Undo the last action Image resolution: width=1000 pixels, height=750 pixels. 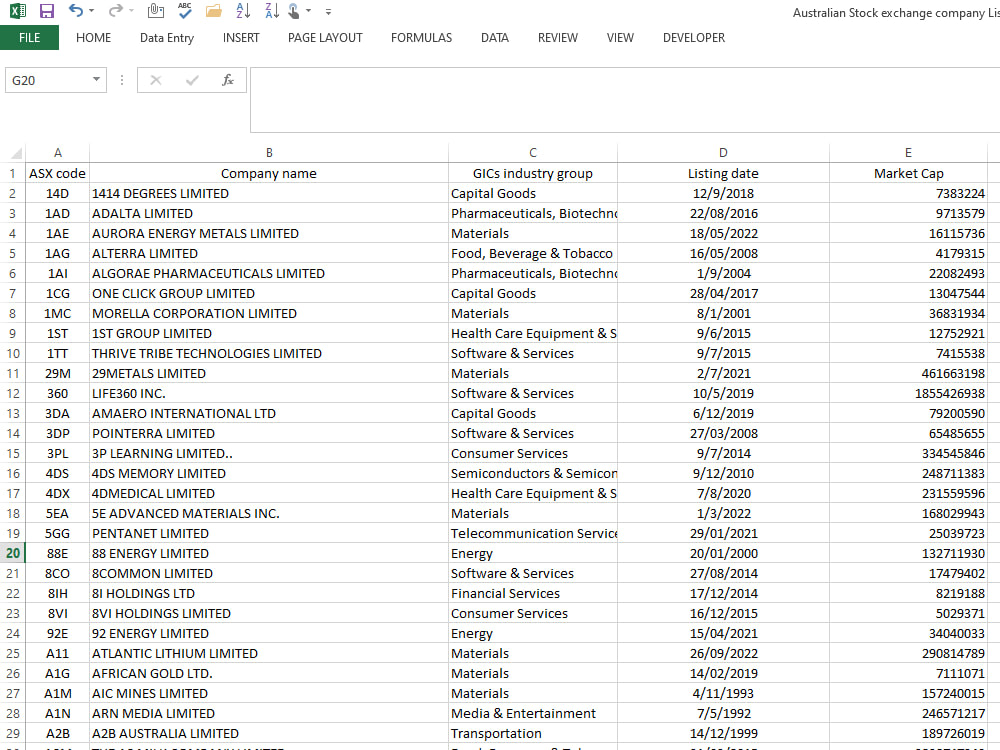click(x=75, y=10)
